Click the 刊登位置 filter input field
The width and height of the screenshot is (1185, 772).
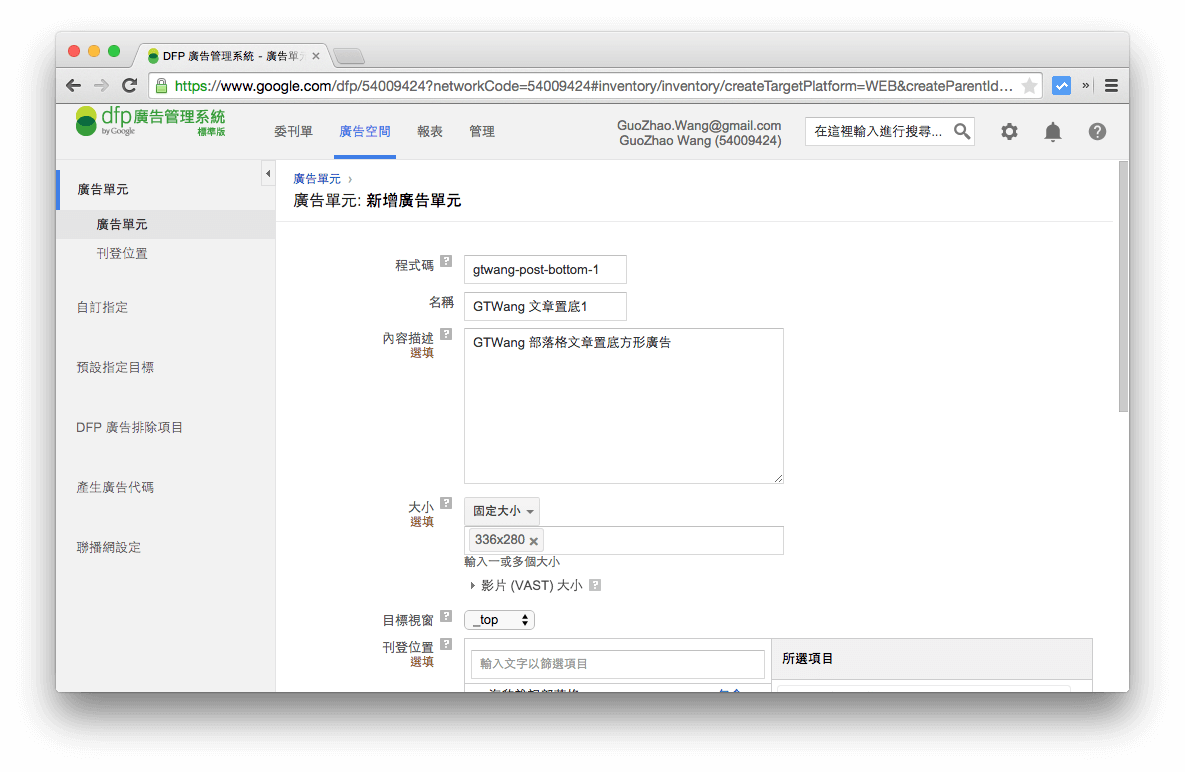pos(617,664)
